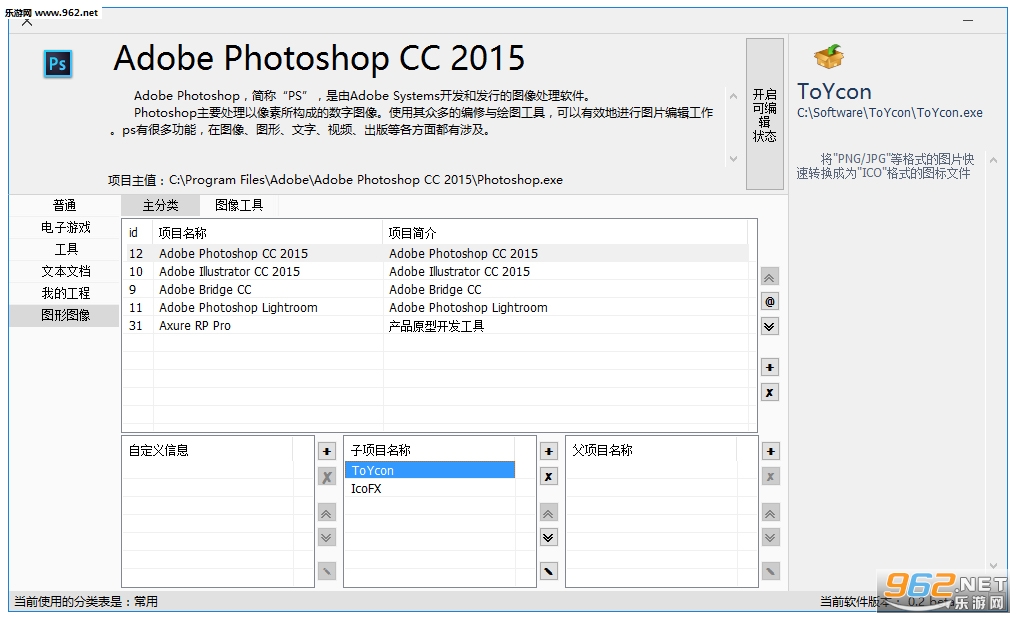Screen dimensions: 1016x619
Task: Toggle 开启可编辑状态 editing mode
Action: [765, 114]
